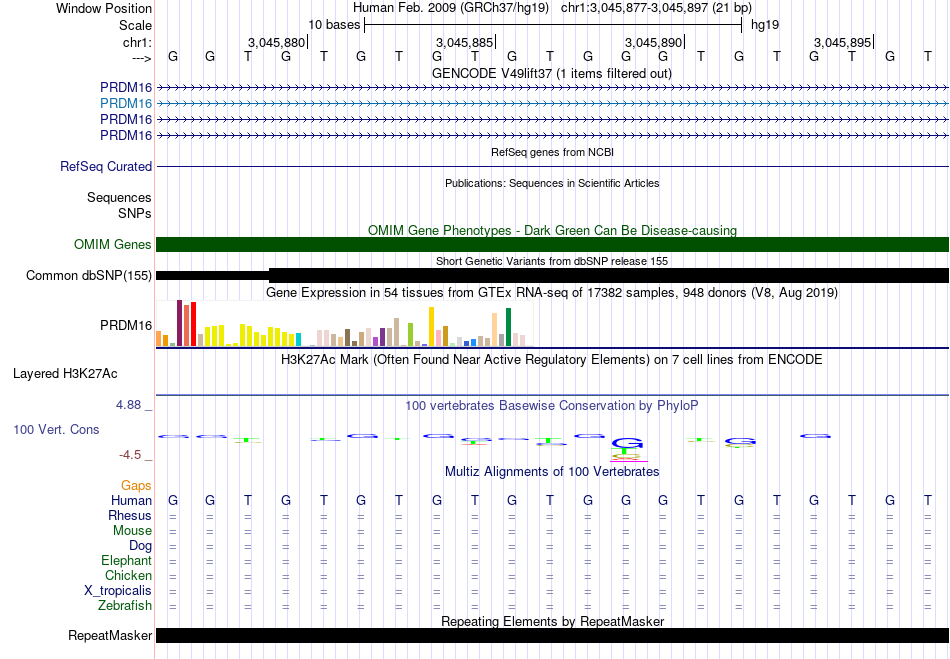Open the GENCODE V49lift37 track title
Image resolution: width=950 pixels, height=659 pixels.
(551, 73)
